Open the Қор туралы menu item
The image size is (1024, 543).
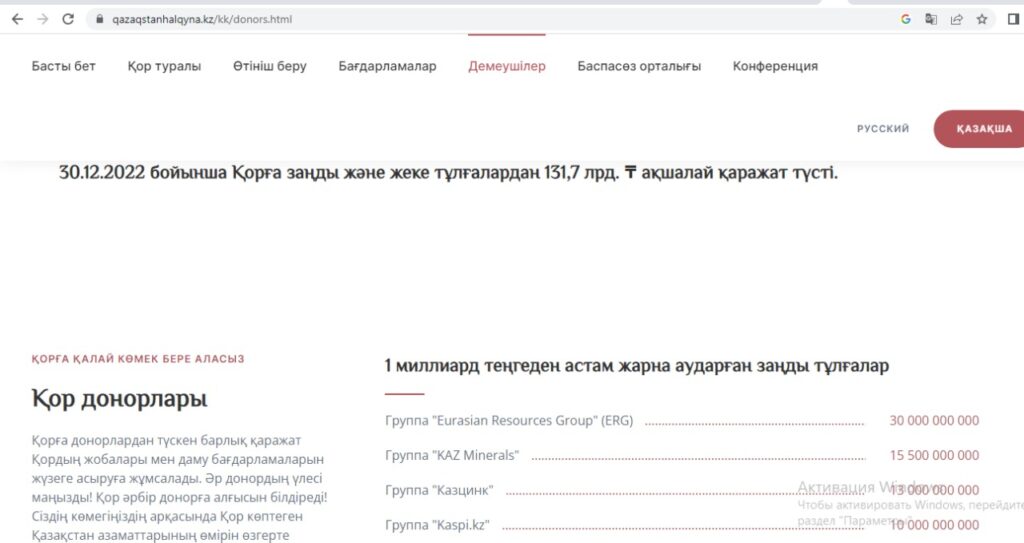165,66
